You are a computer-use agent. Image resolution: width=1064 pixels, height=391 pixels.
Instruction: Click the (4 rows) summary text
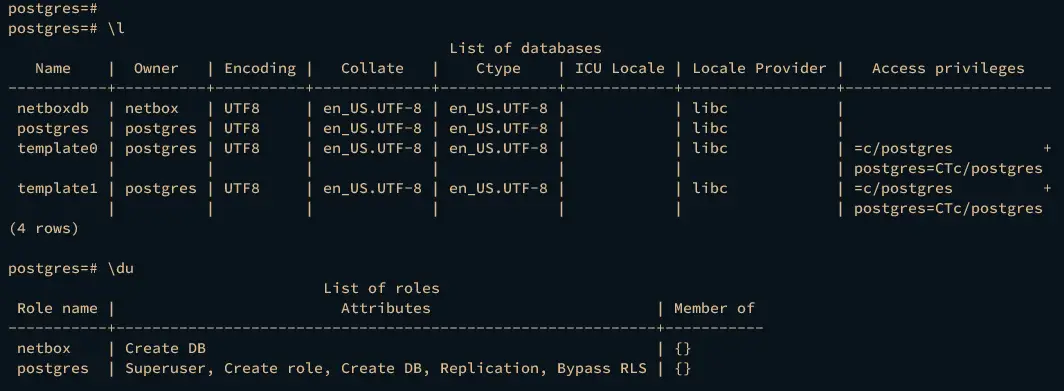[43, 228]
